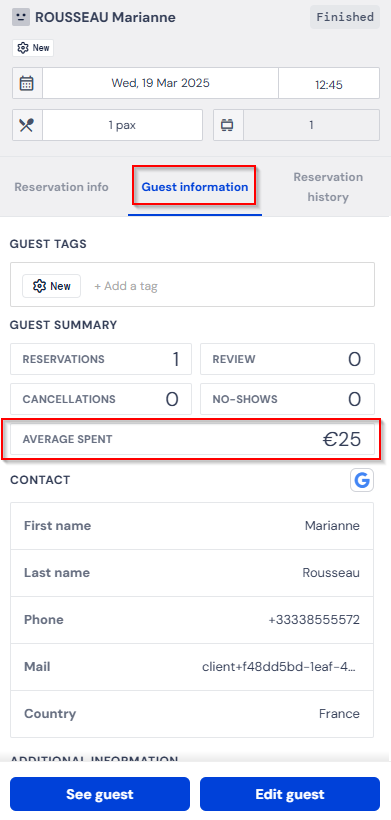Open the reservation date field Wed, 19 Mar 2025
391x820 pixels.
[x=160, y=83]
